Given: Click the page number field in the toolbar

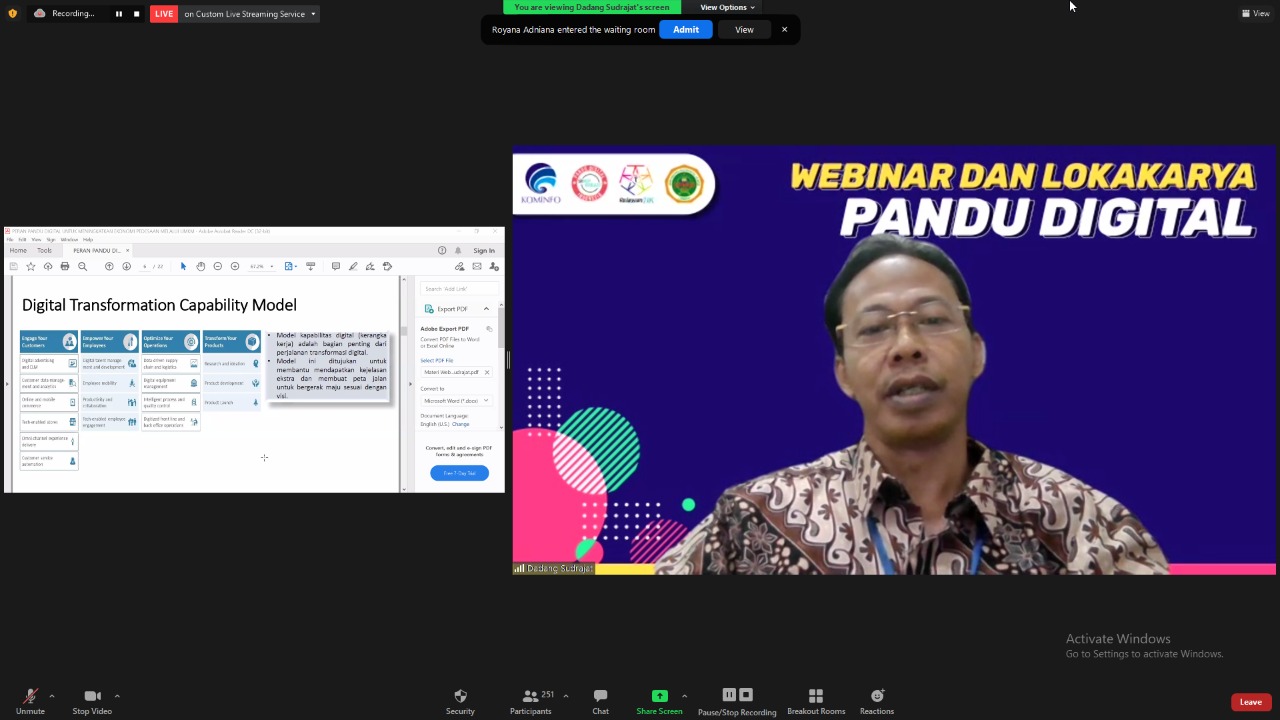Looking at the screenshot, I should [143, 266].
